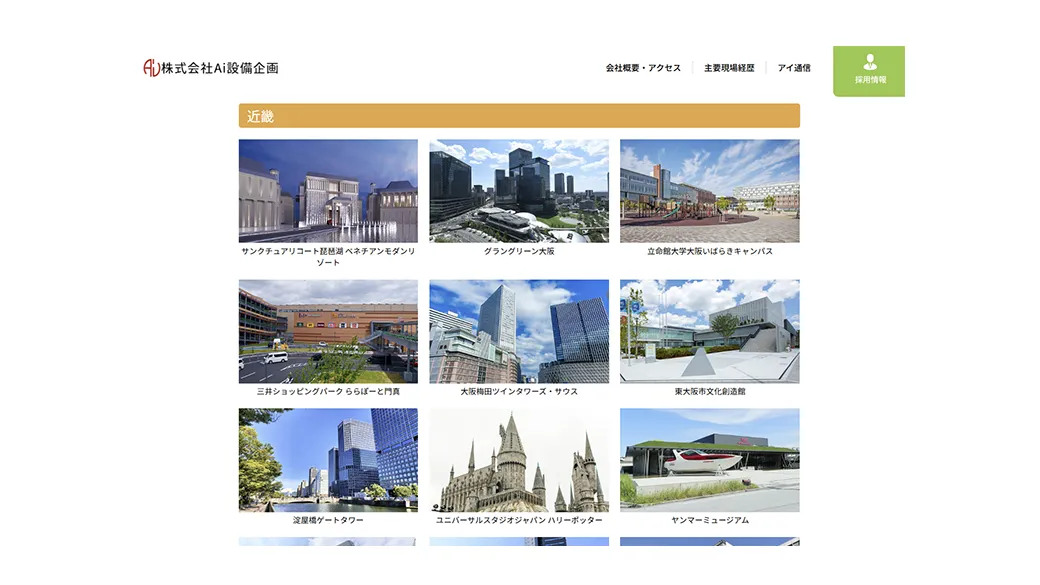Click caption ユニバーサルスタジオジャパン ハリーポッター
Viewport: 1040px width, 585px height.
click(x=519, y=520)
